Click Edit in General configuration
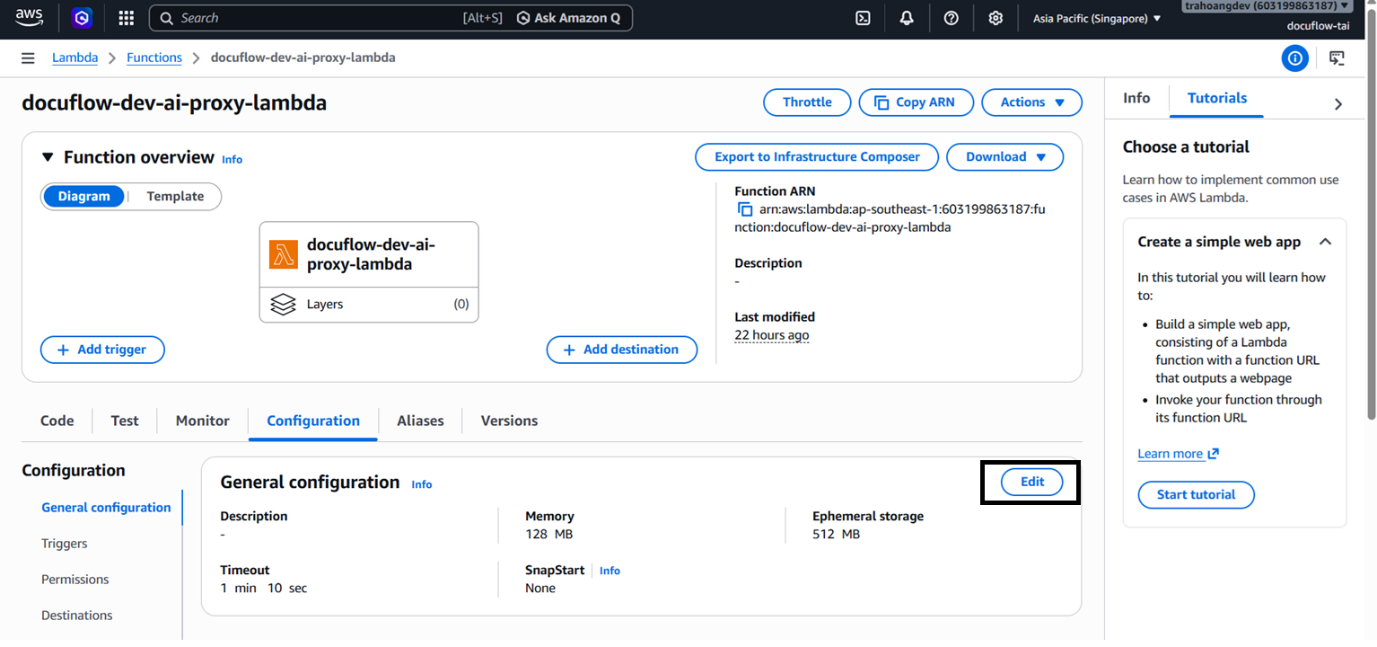 [1032, 482]
